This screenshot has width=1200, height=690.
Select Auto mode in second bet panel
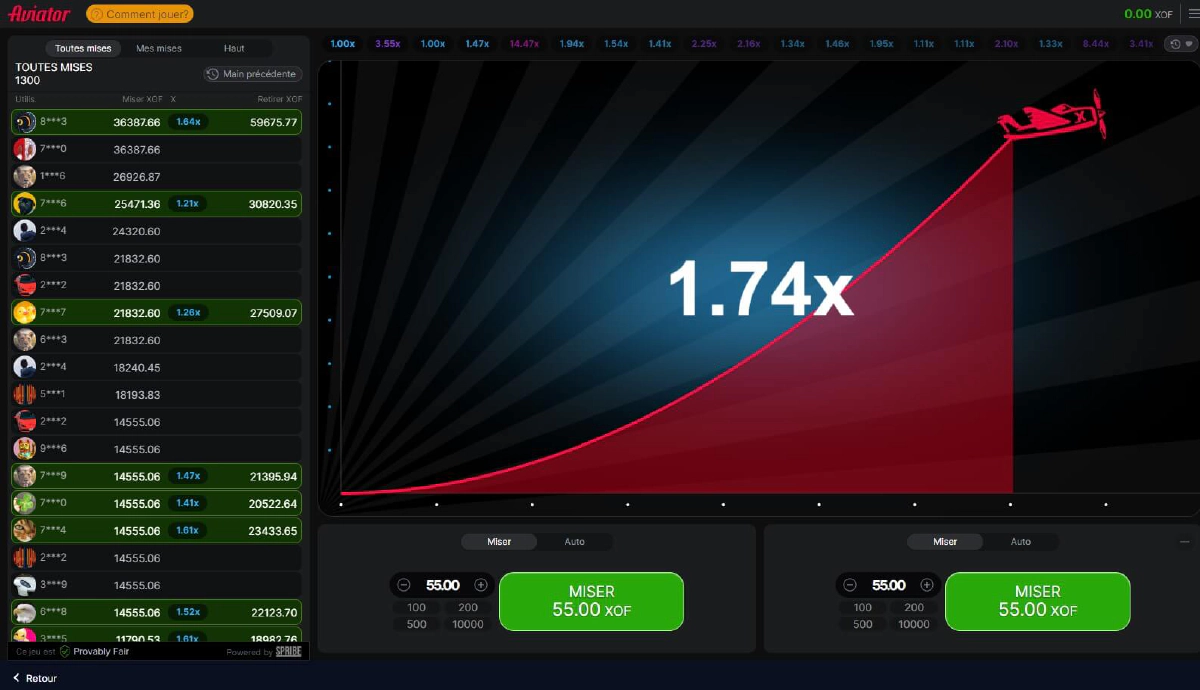coord(1021,542)
